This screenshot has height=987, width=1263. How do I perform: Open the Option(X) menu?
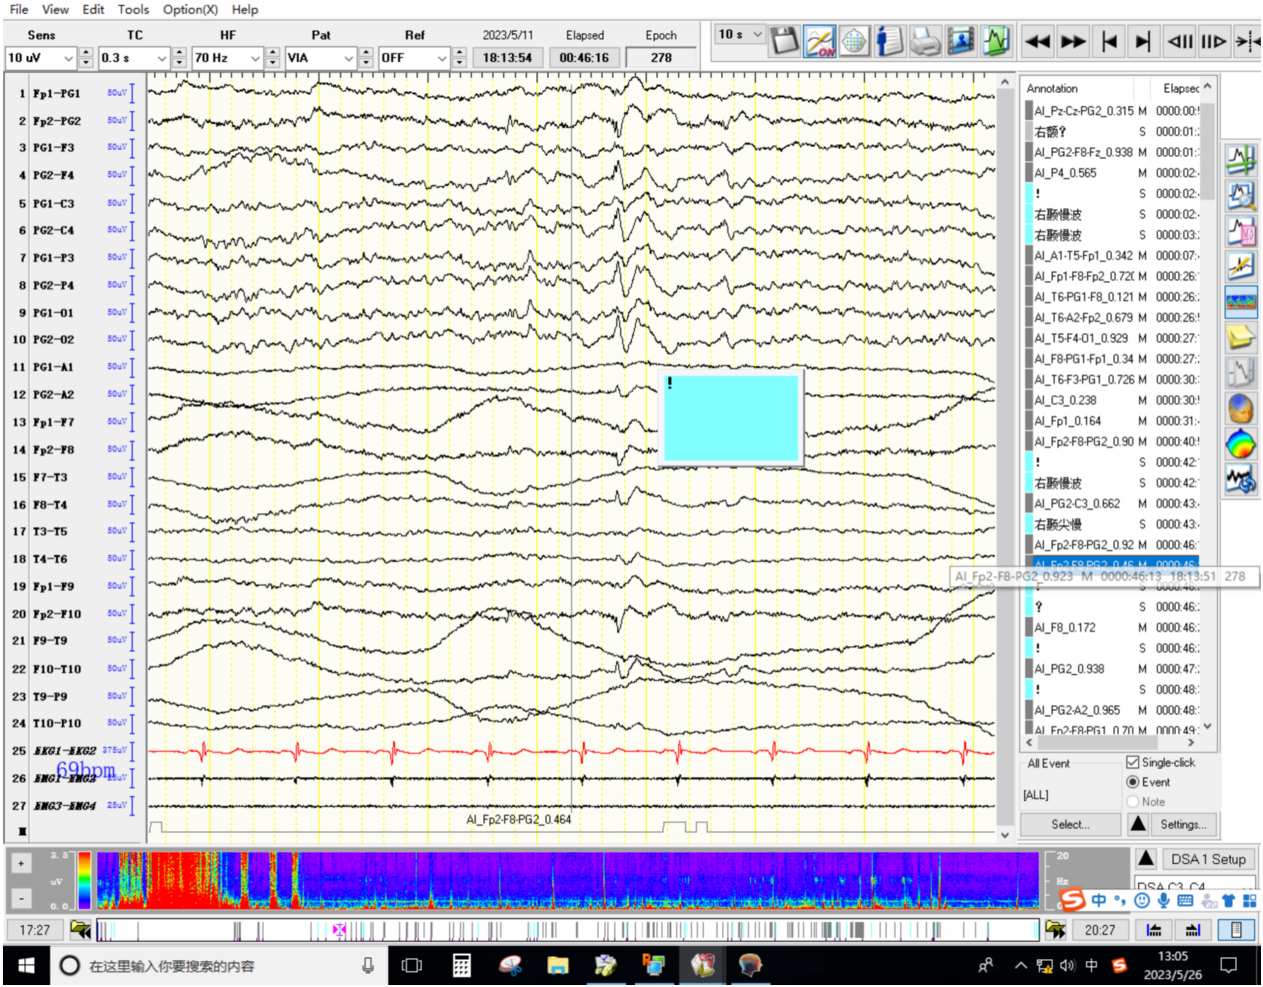pyautogui.click(x=190, y=9)
